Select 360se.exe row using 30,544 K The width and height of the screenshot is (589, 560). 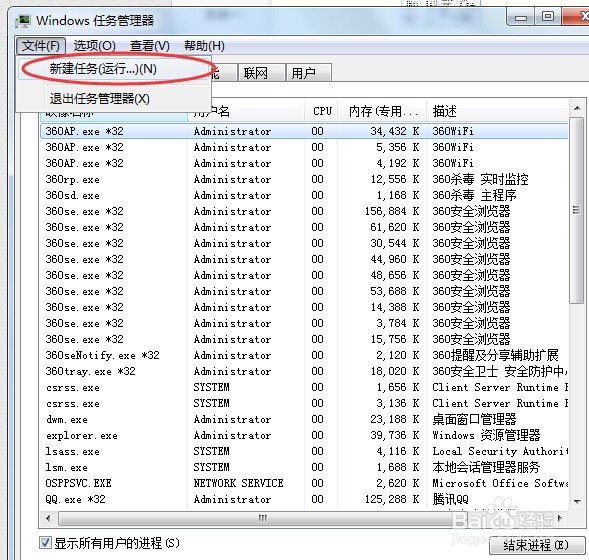[x=304, y=243]
